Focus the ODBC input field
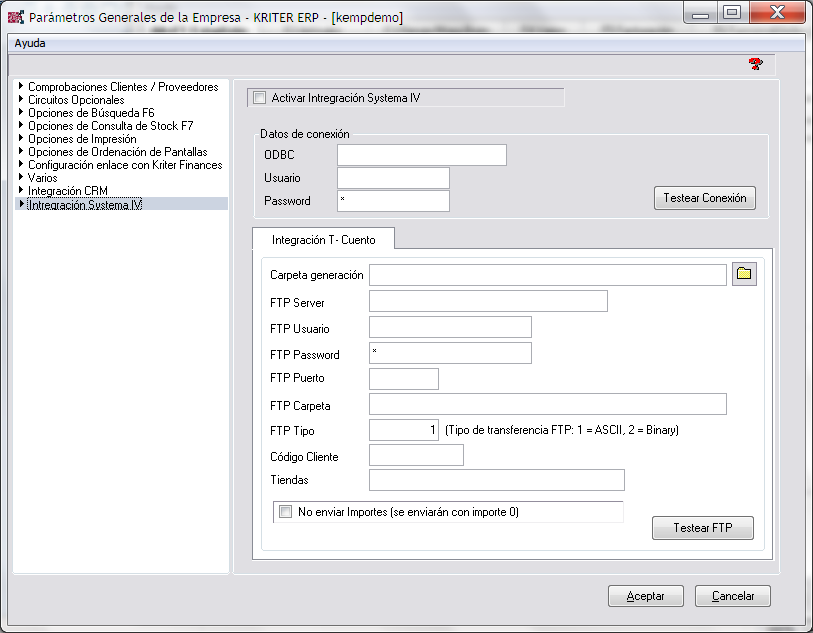This screenshot has width=813, height=633. (x=422, y=155)
